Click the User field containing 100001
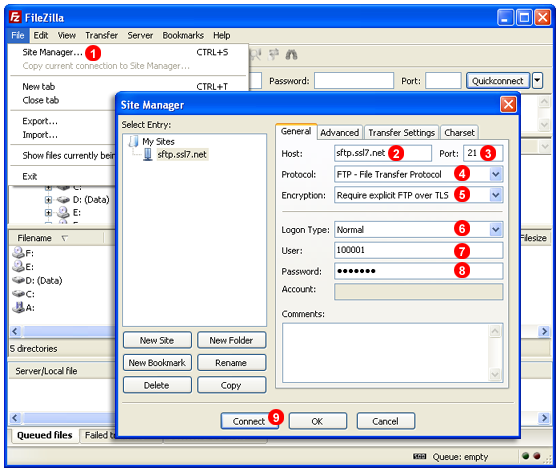This screenshot has width=559, height=474. click(x=419, y=250)
